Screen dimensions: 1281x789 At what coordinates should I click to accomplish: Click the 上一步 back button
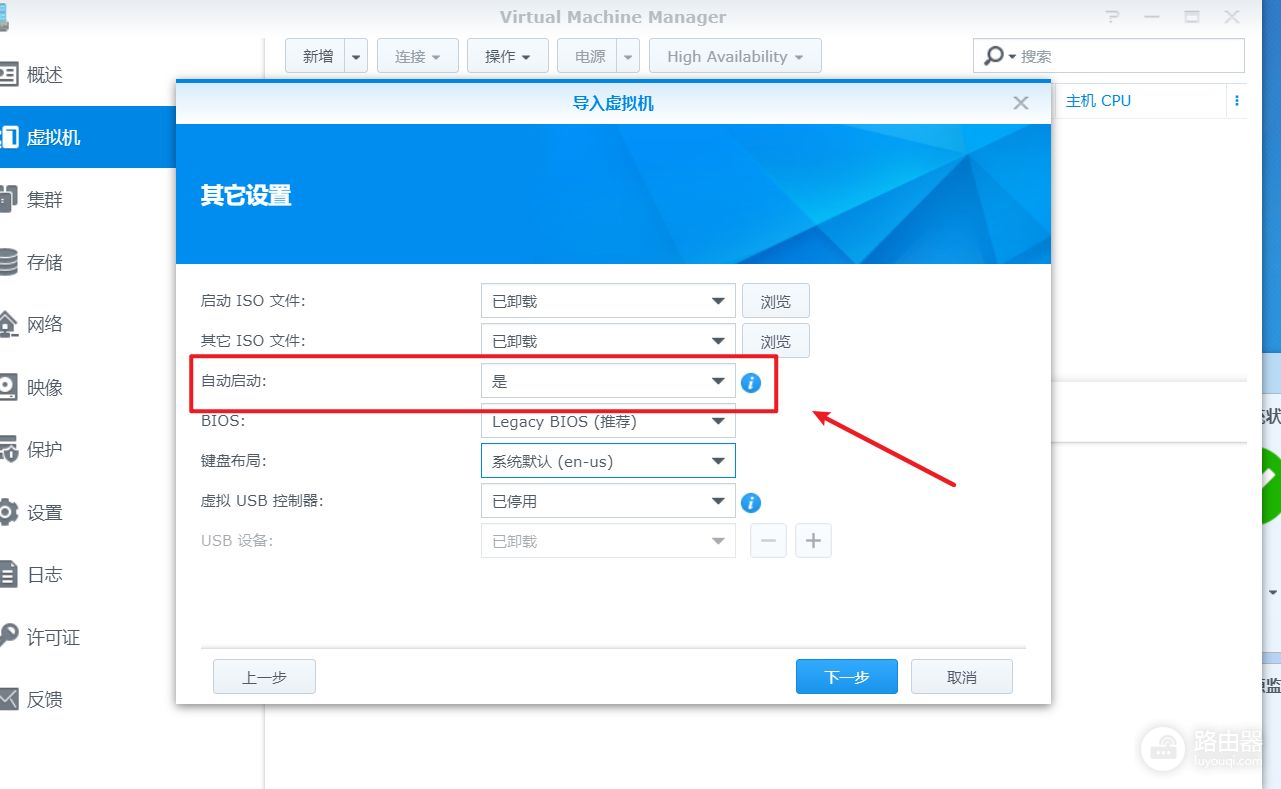[x=264, y=677]
